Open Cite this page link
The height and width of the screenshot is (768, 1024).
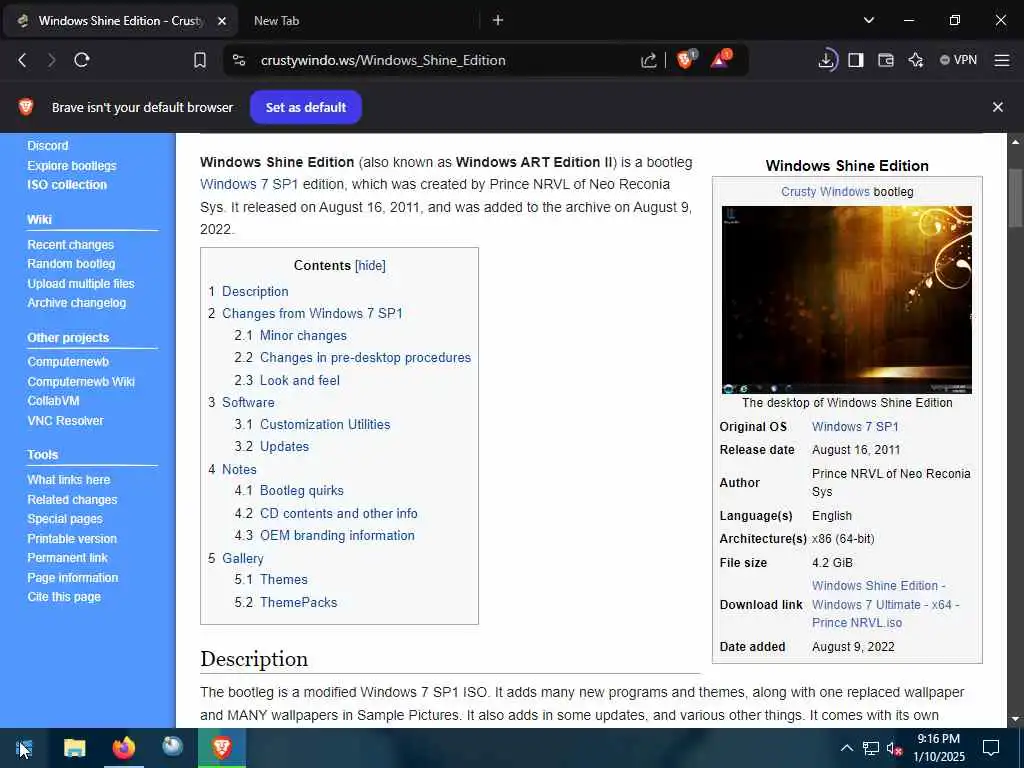[64, 597]
